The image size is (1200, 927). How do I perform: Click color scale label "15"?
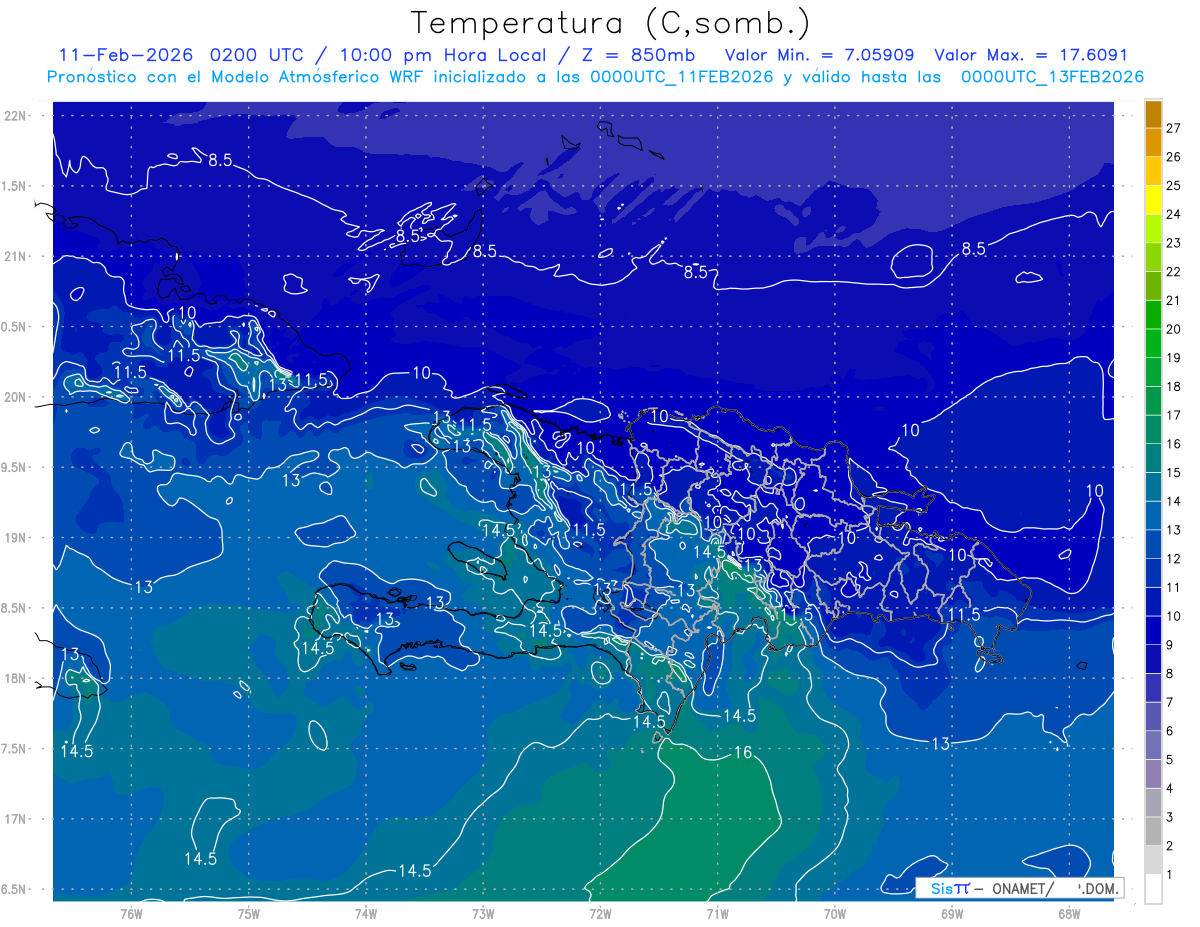pyautogui.click(x=1174, y=473)
